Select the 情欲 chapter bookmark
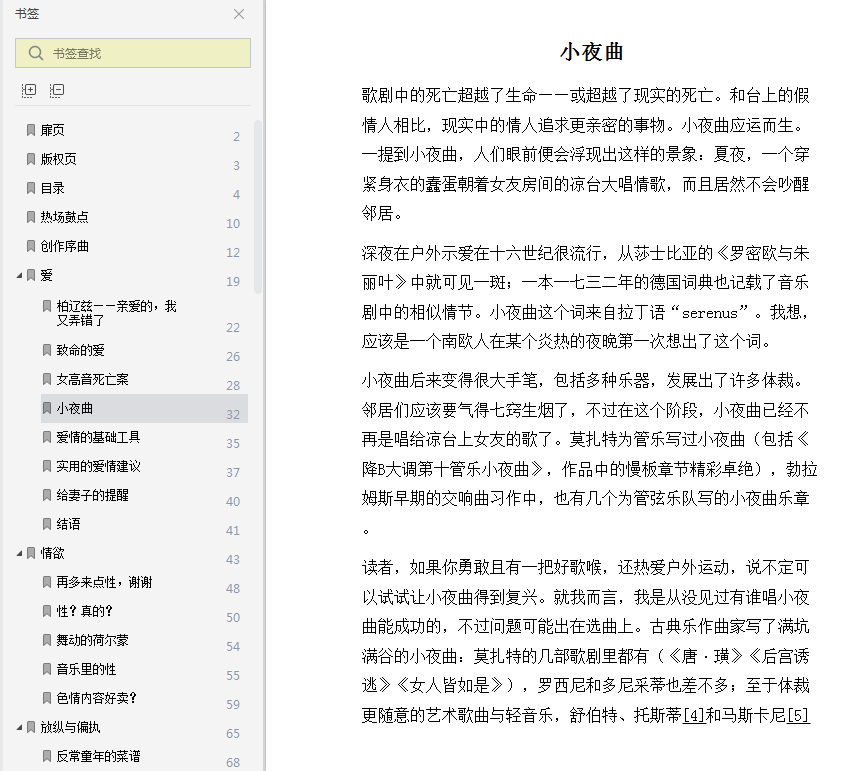The width and height of the screenshot is (847, 771). pos(52,553)
